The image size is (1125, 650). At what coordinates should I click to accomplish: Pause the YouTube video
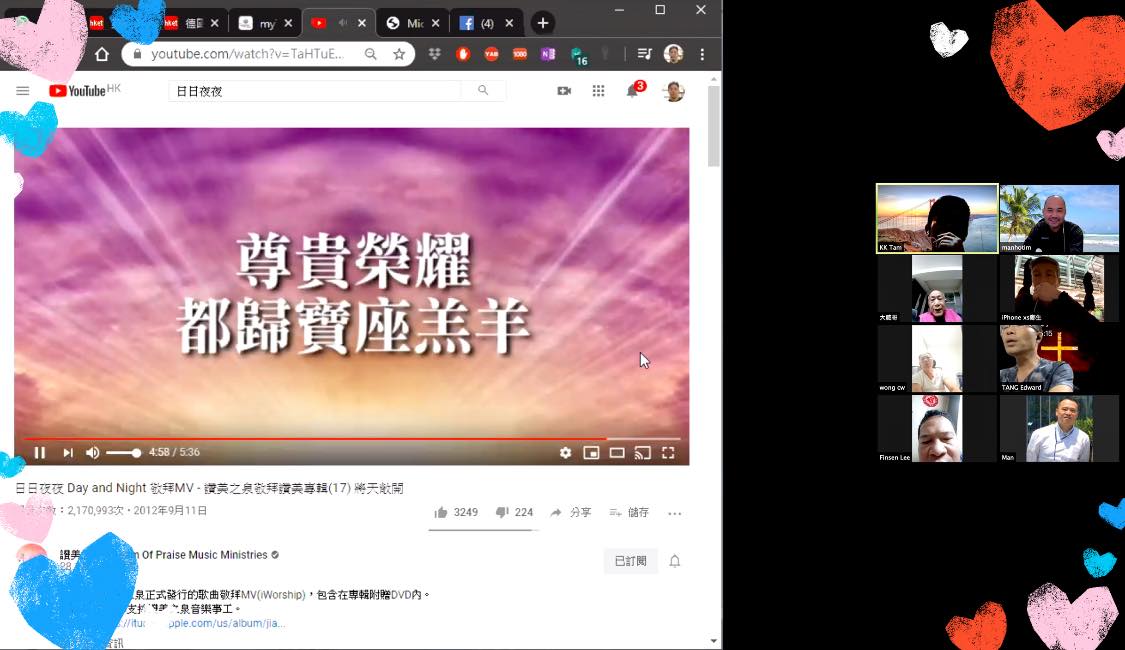(x=39, y=453)
